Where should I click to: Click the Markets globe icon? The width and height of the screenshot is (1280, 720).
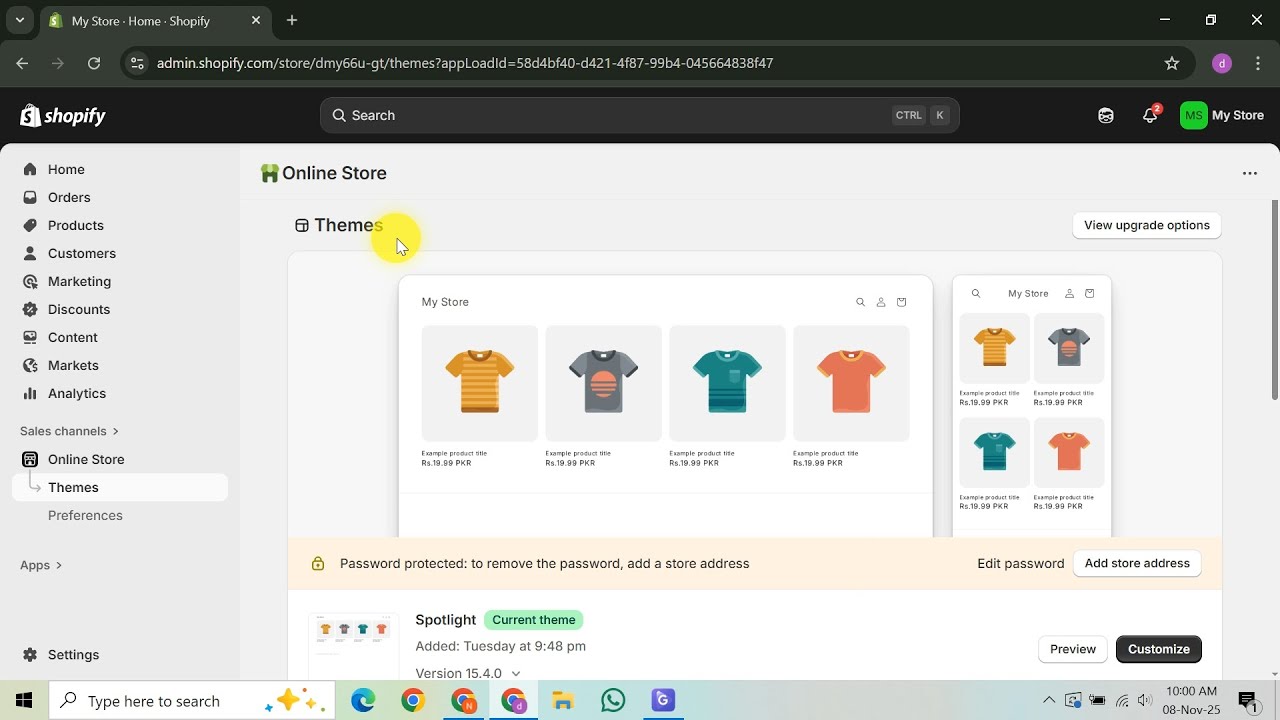(30, 365)
